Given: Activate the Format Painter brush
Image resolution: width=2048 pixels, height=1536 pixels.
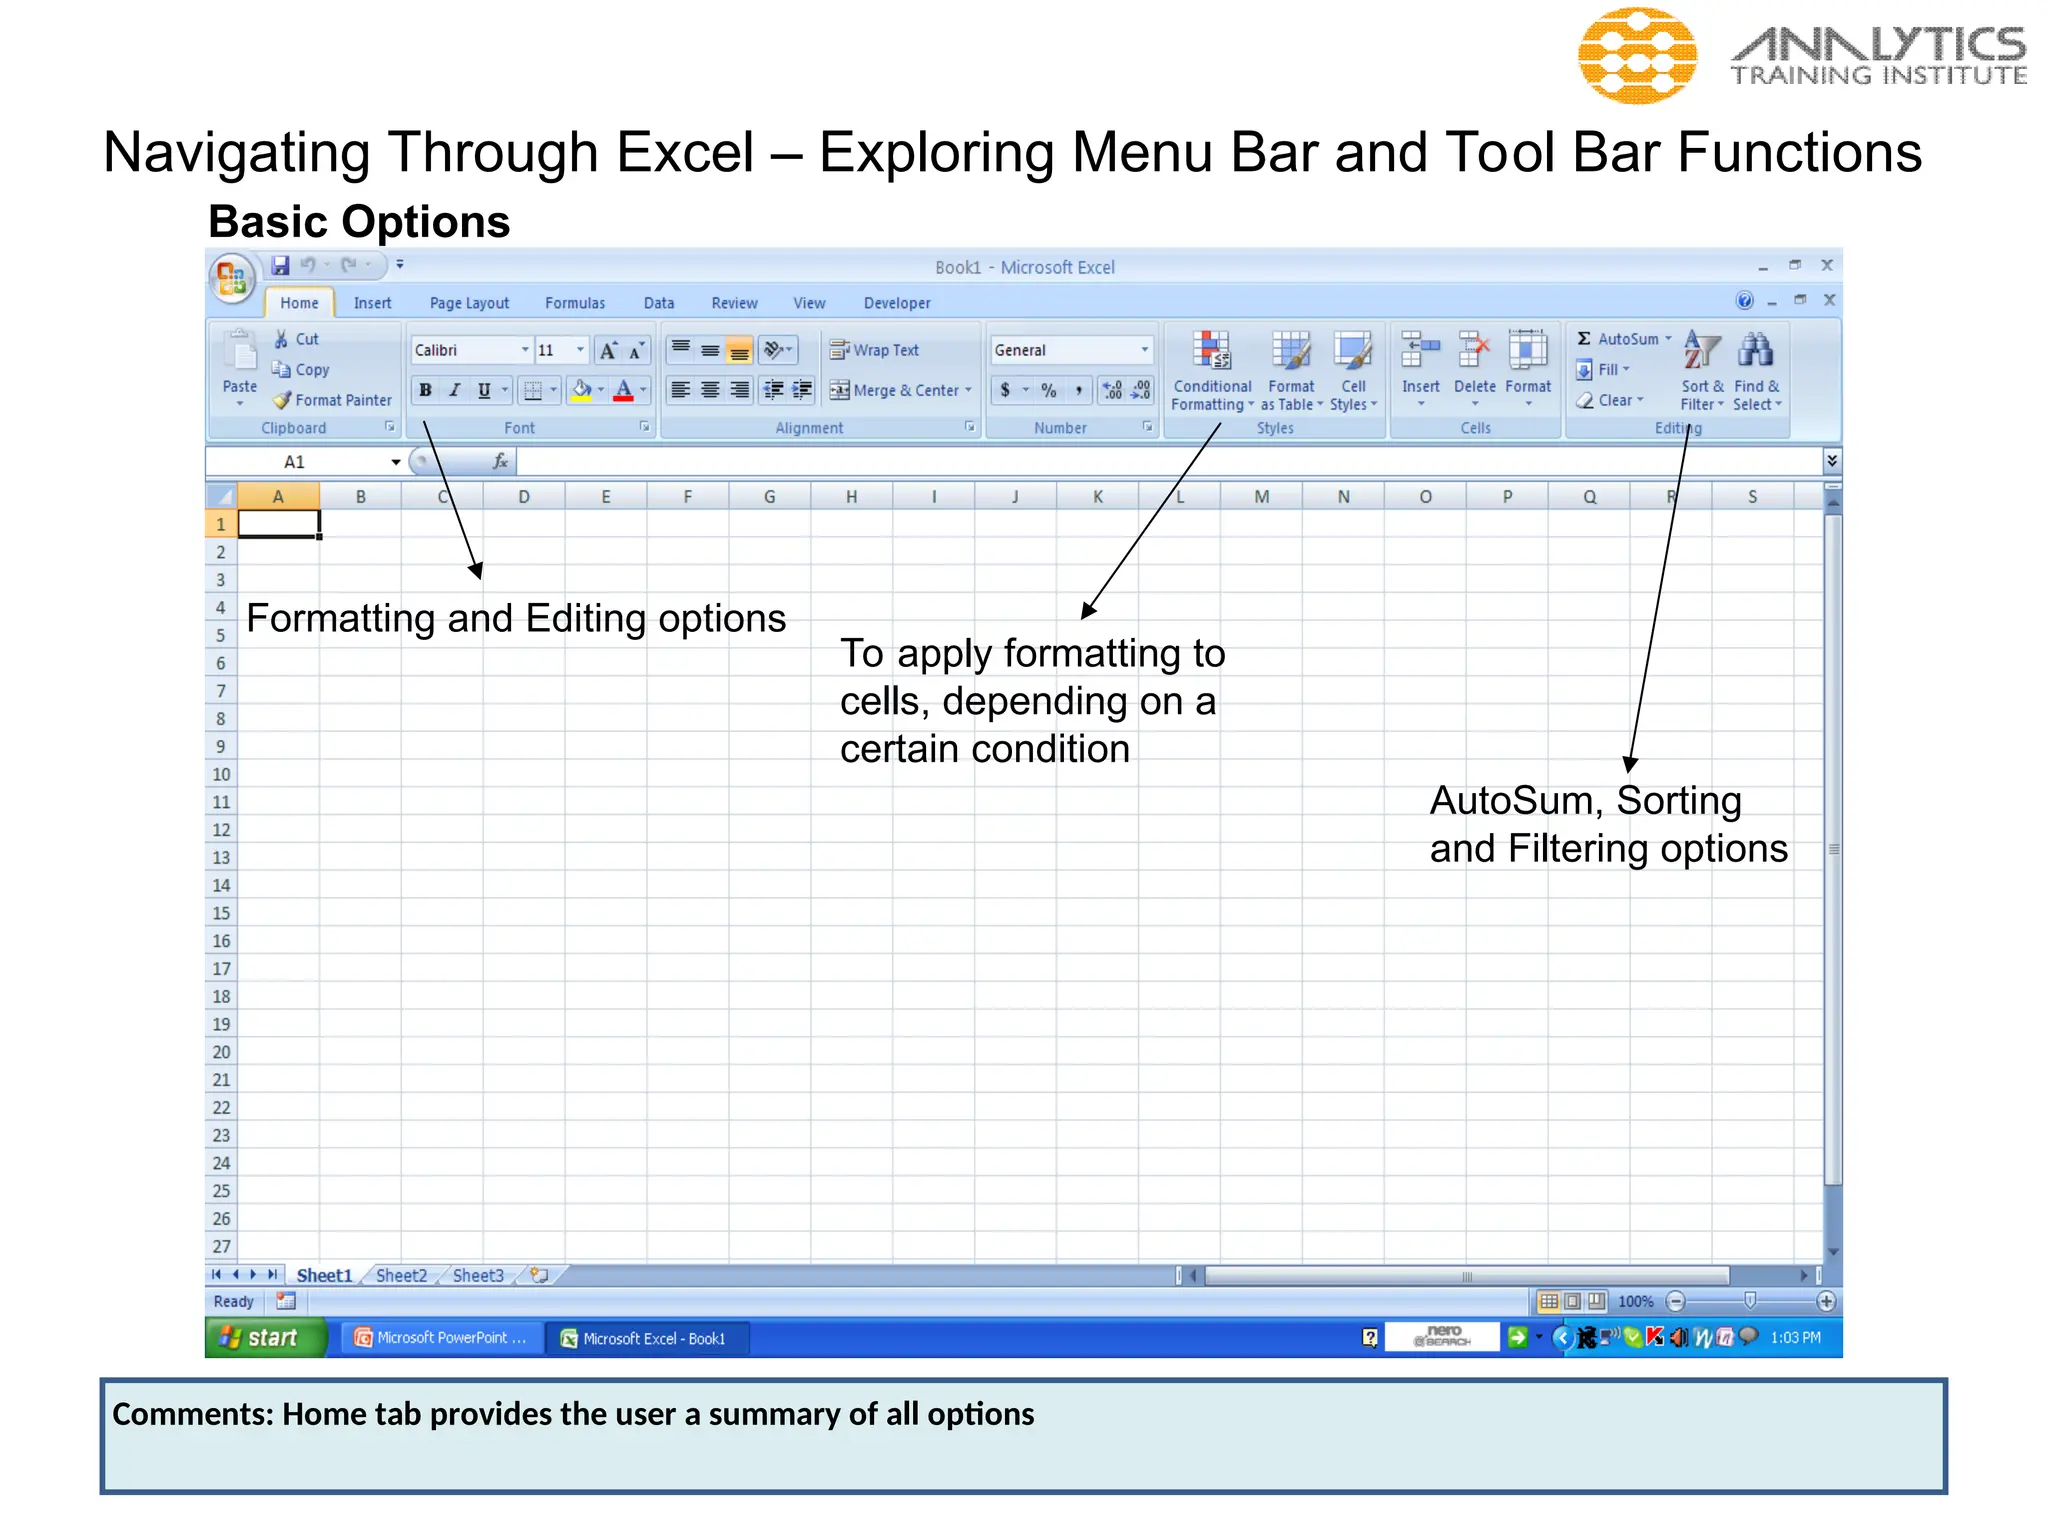Looking at the screenshot, I should click(x=282, y=400).
